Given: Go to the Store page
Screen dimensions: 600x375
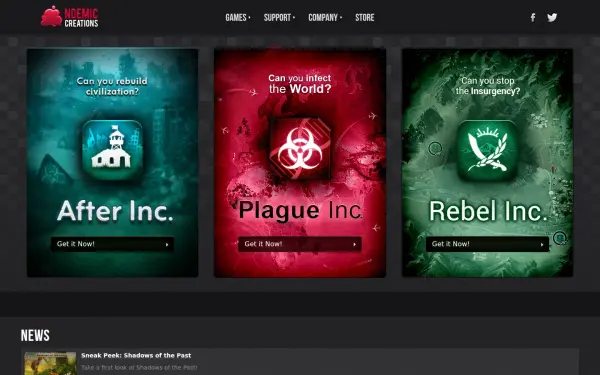Looking at the screenshot, I should (x=365, y=18).
